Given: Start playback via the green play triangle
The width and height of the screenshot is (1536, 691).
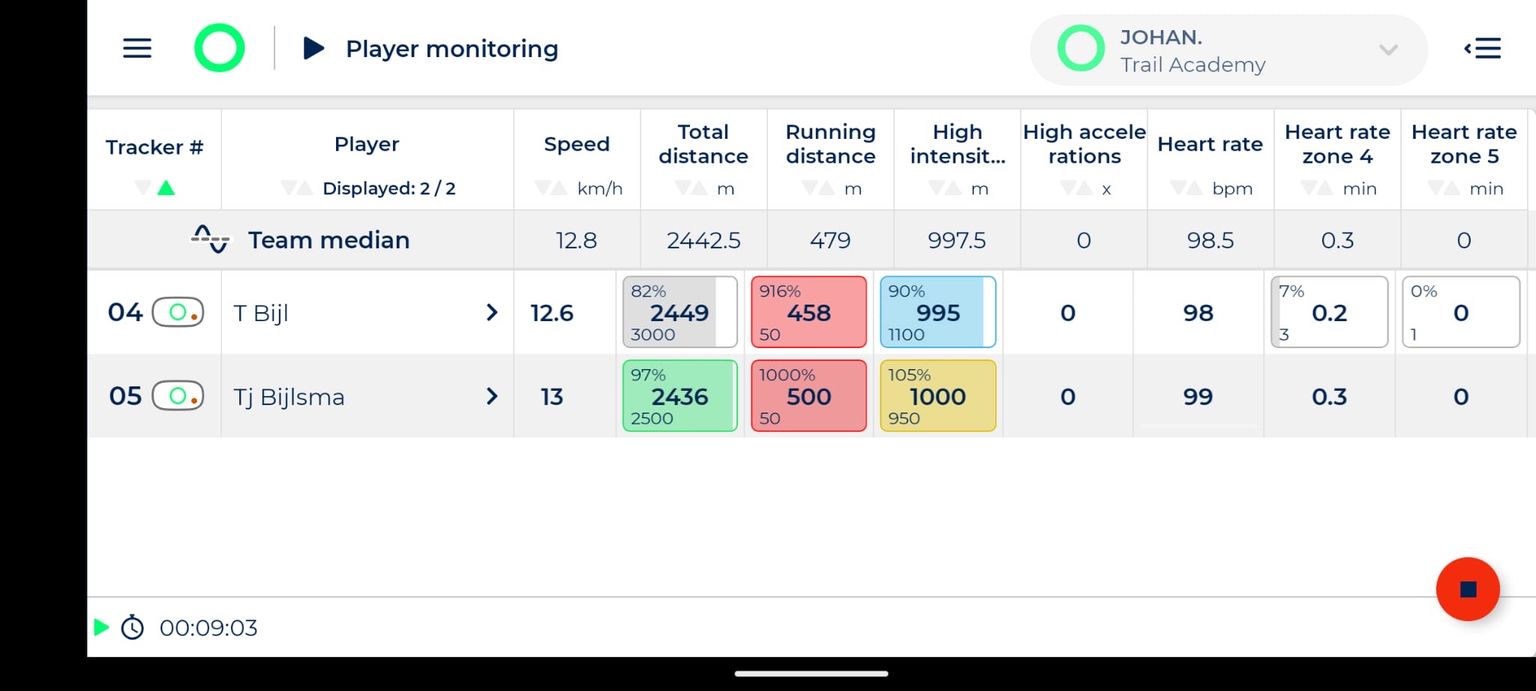Looking at the screenshot, I should point(99,628).
